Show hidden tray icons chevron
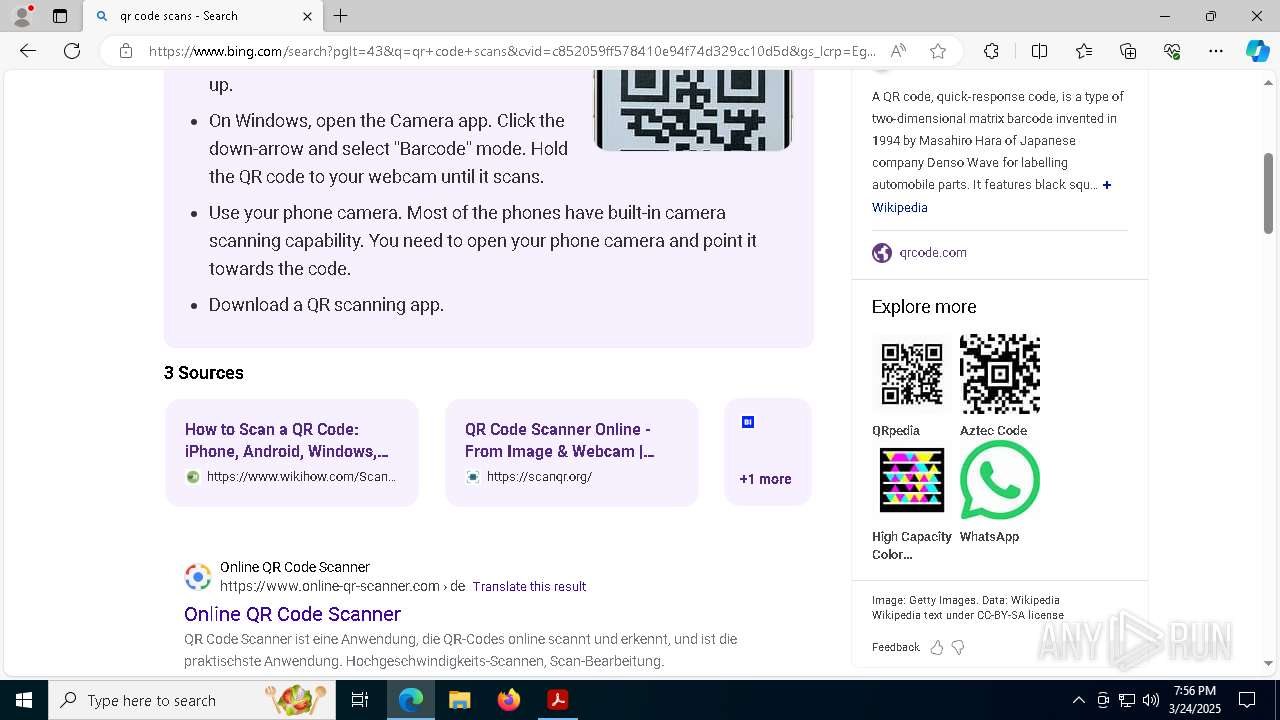 [x=1078, y=700]
